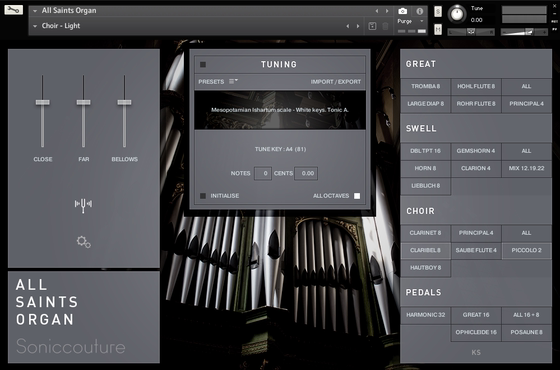Screen dimensions: 560x370
Task: Click the Tune value 0.00
Action: [x=476, y=20]
